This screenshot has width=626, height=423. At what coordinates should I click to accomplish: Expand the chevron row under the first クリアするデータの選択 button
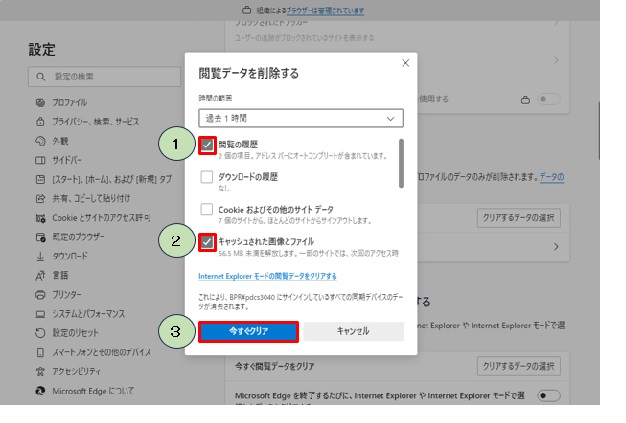pos(556,247)
